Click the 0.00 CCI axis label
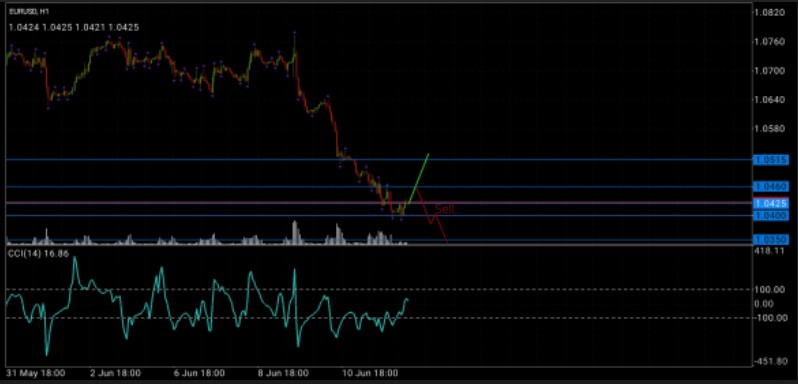The width and height of the screenshot is (798, 384). (x=776, y=304)
